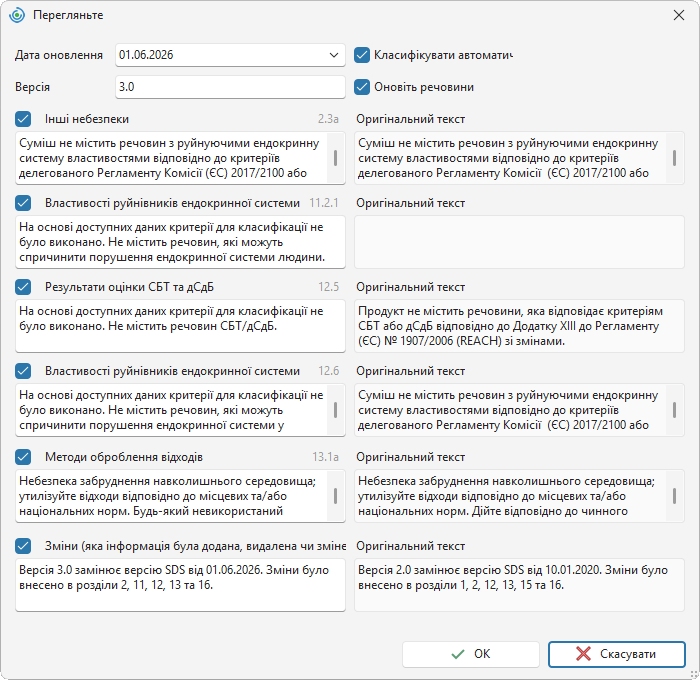Uncheck the Оновіть речовини checkbox
The height and width of the screenshot is (680, 700).
(362, 87)
